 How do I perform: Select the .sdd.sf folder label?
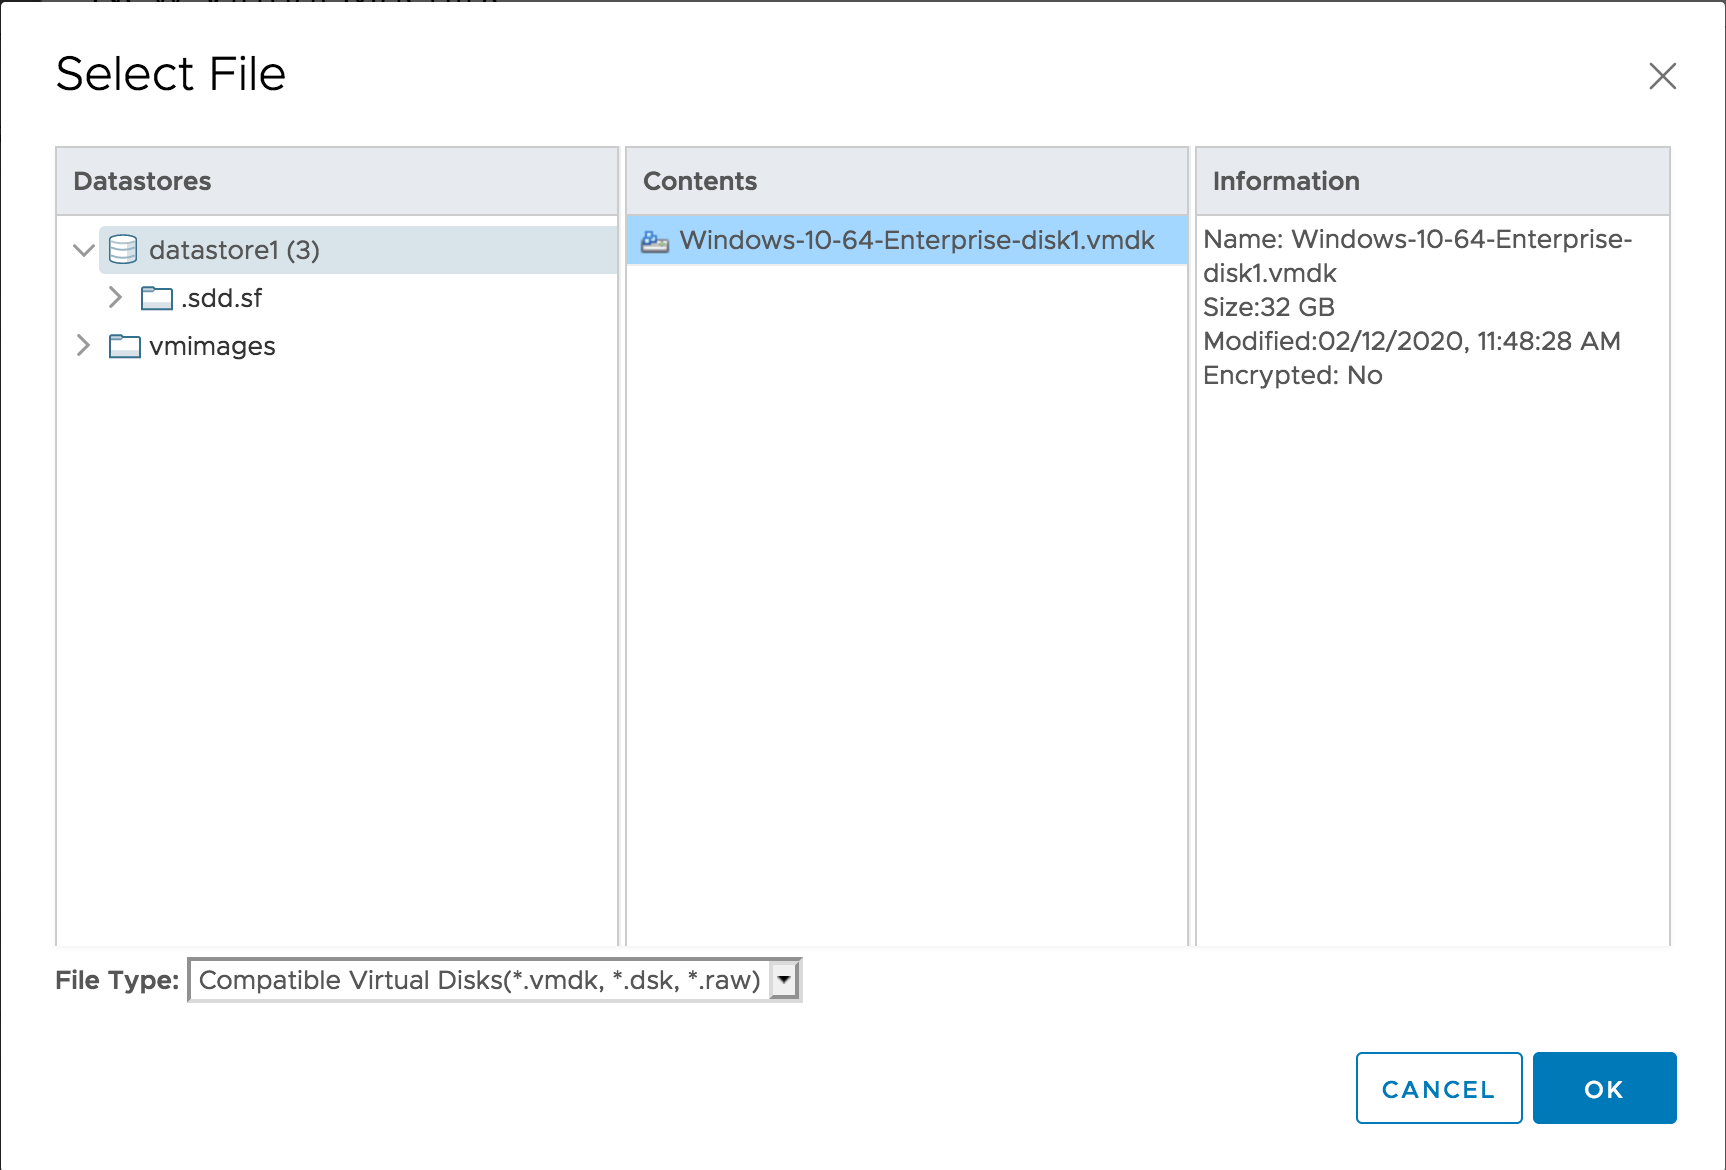coord(222,298)
